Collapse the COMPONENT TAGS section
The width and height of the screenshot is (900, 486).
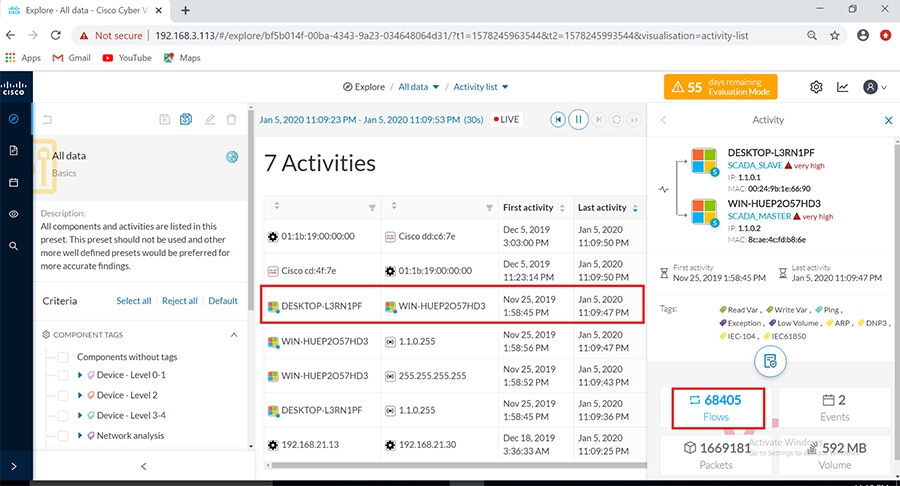point(234,335)
